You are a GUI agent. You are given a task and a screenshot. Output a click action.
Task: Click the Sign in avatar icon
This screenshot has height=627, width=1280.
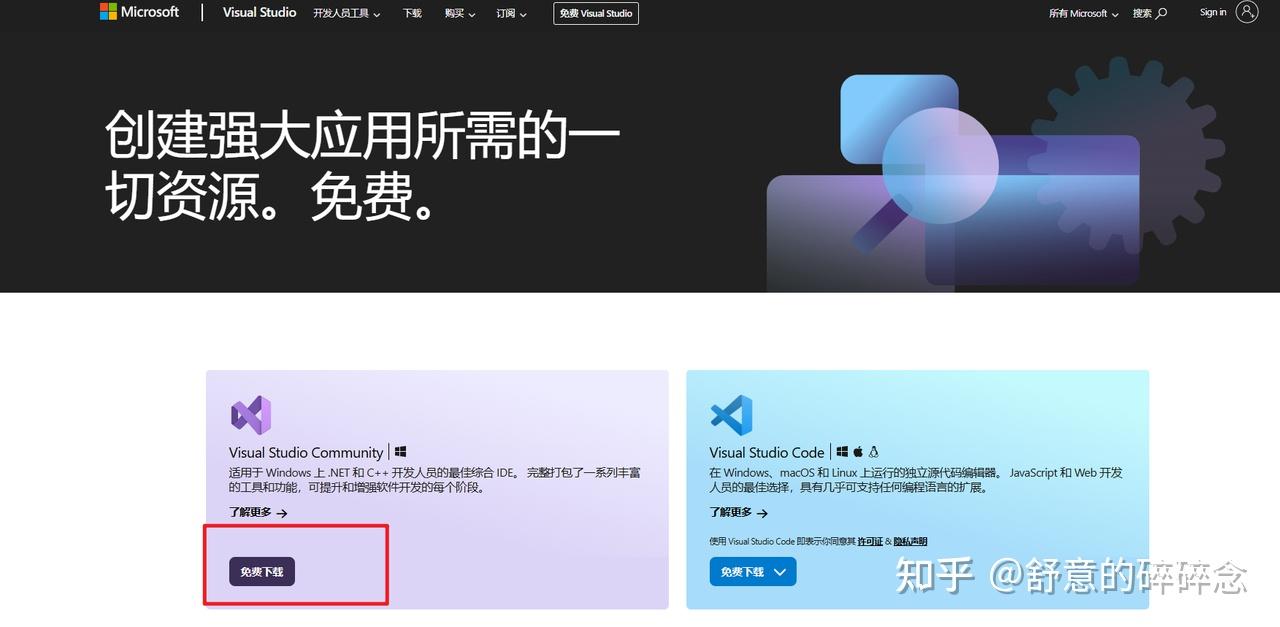click(1246, 12)
